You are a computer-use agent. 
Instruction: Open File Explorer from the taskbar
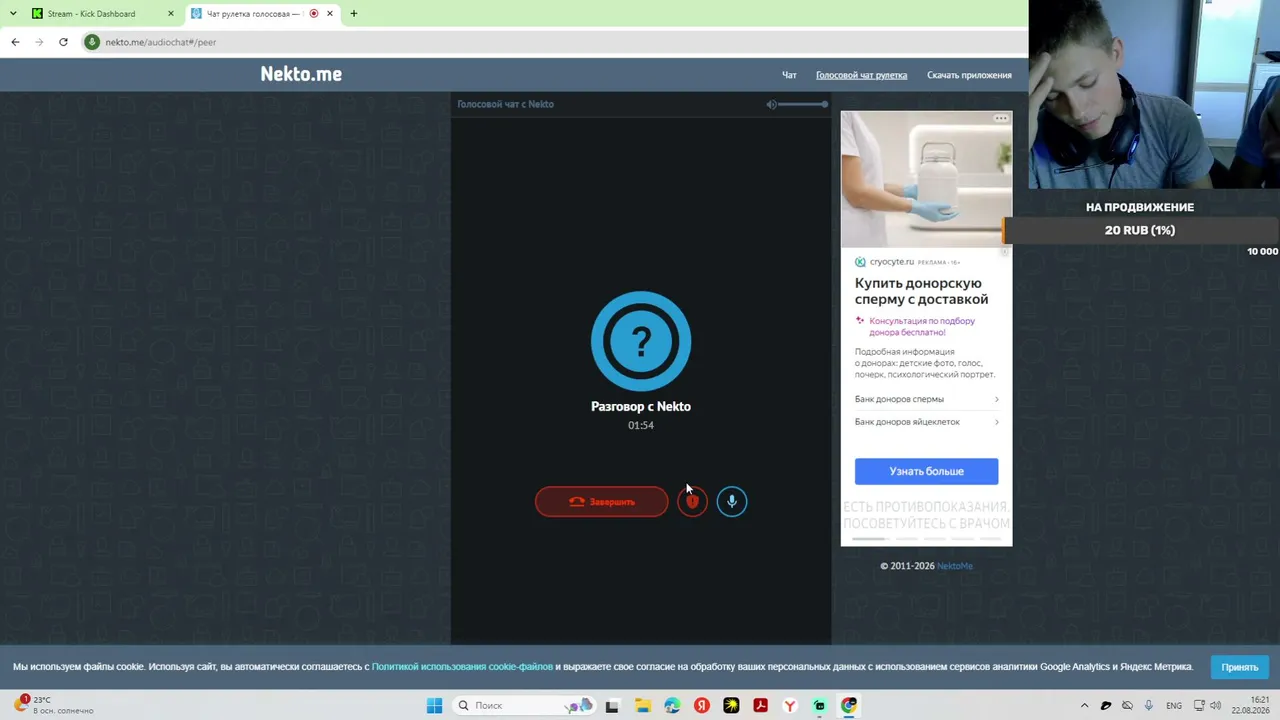coord(642,706)
